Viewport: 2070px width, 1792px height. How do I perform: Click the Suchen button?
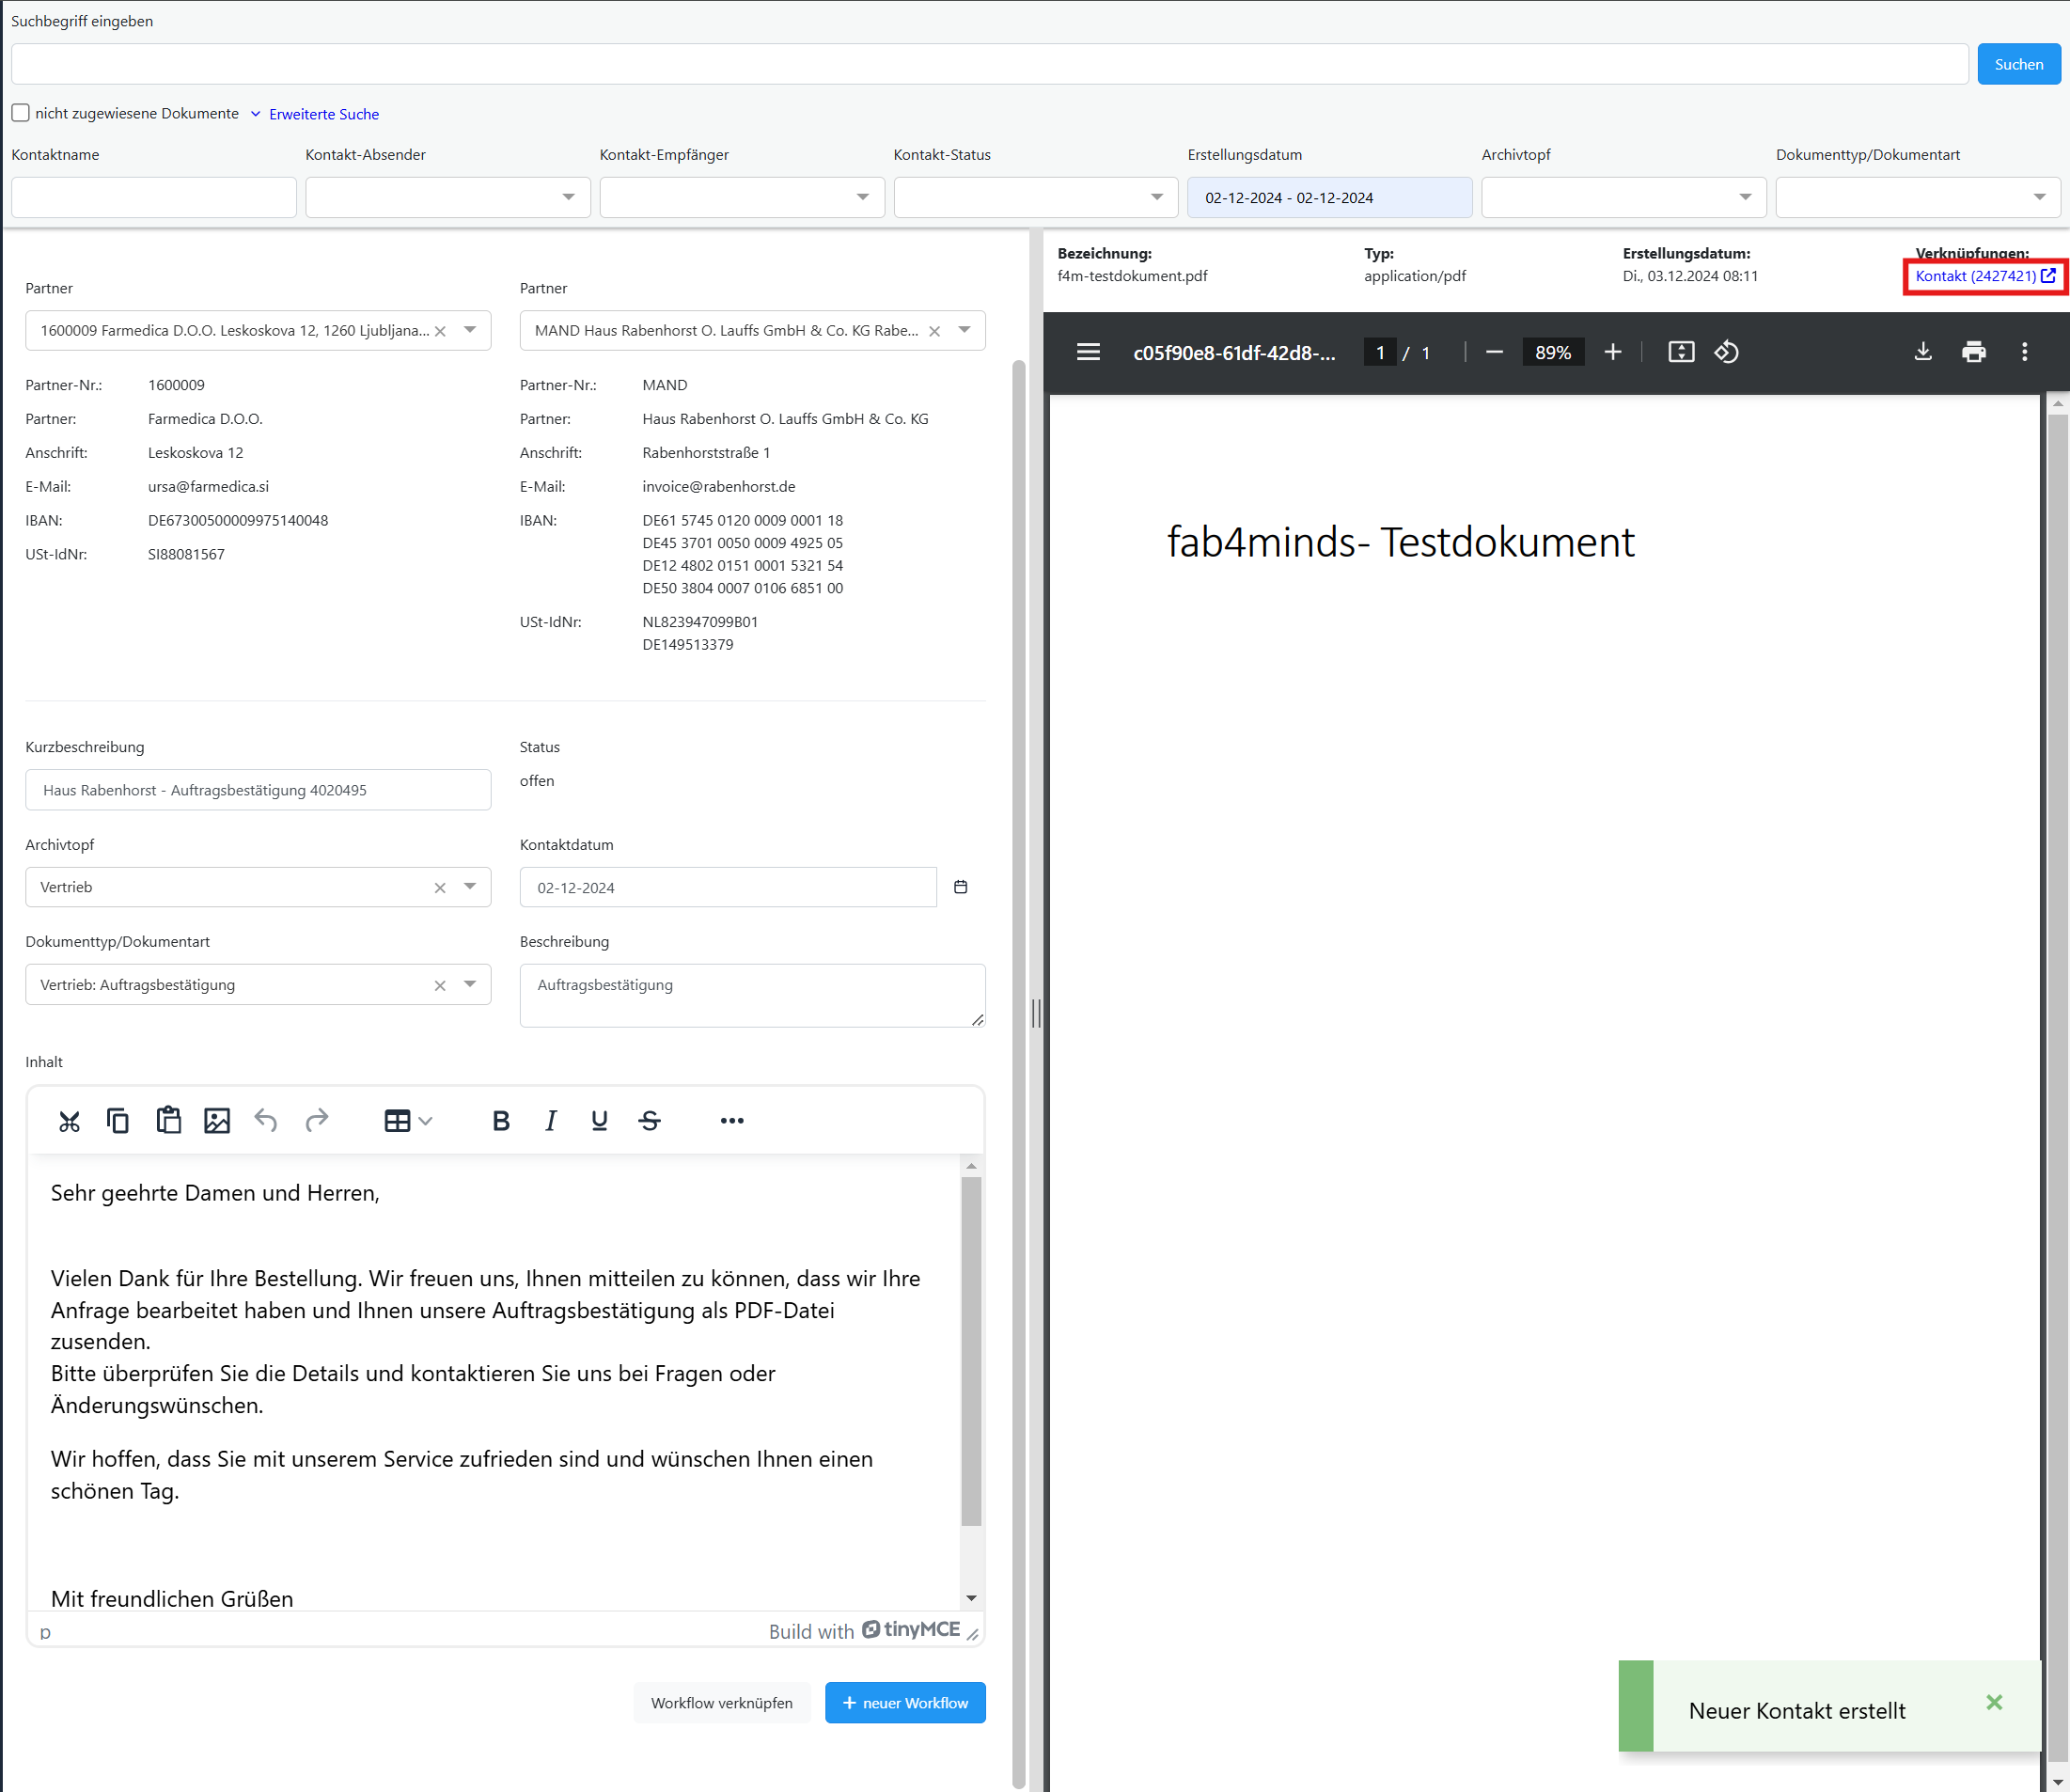2018,64
